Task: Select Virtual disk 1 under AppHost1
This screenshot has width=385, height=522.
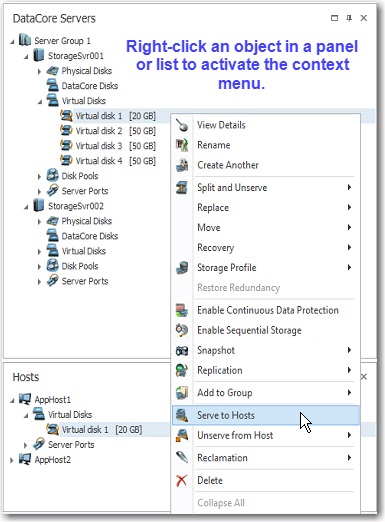Action: point(102,429)
